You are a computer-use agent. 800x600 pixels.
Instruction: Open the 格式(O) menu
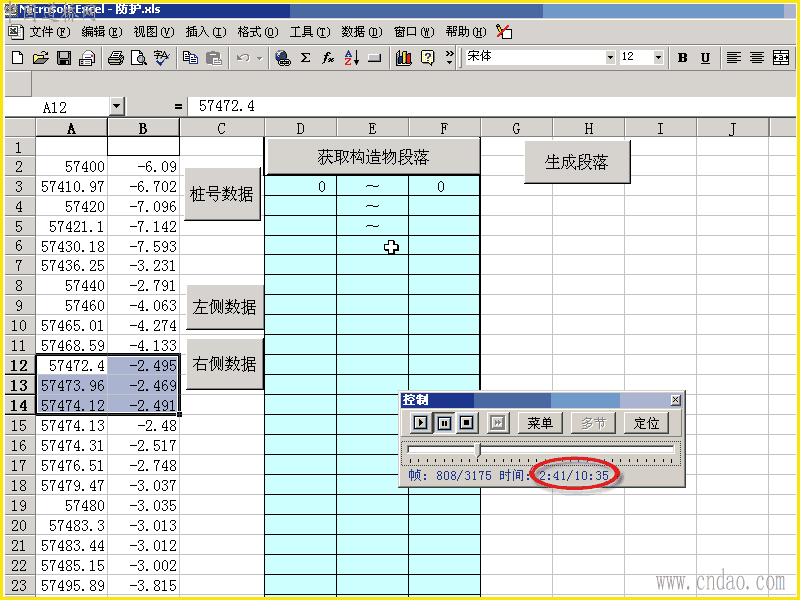[x=258, y=32]
